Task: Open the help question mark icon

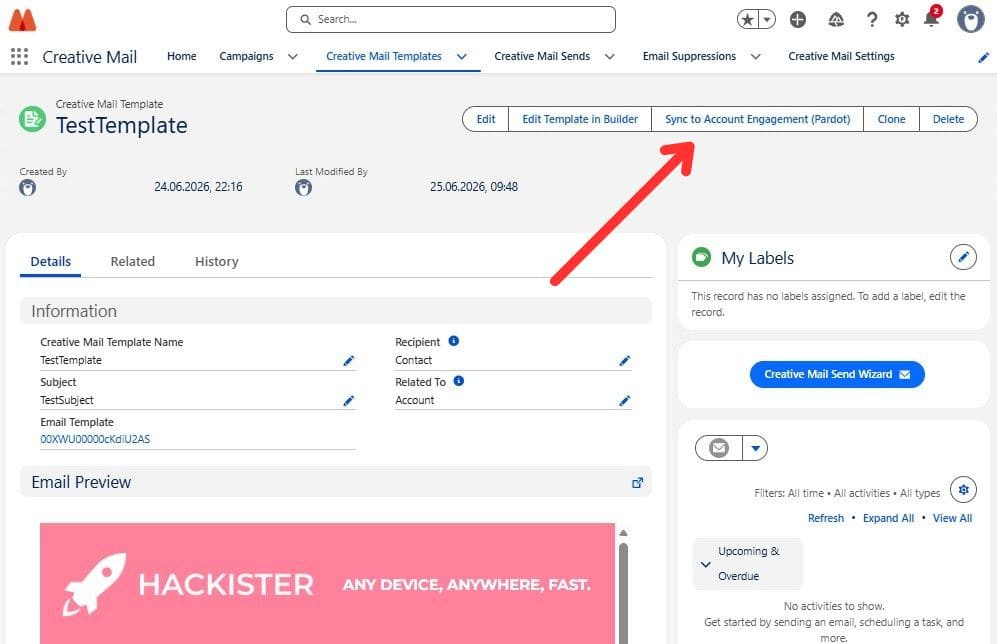Action: [x=872, y=20]
